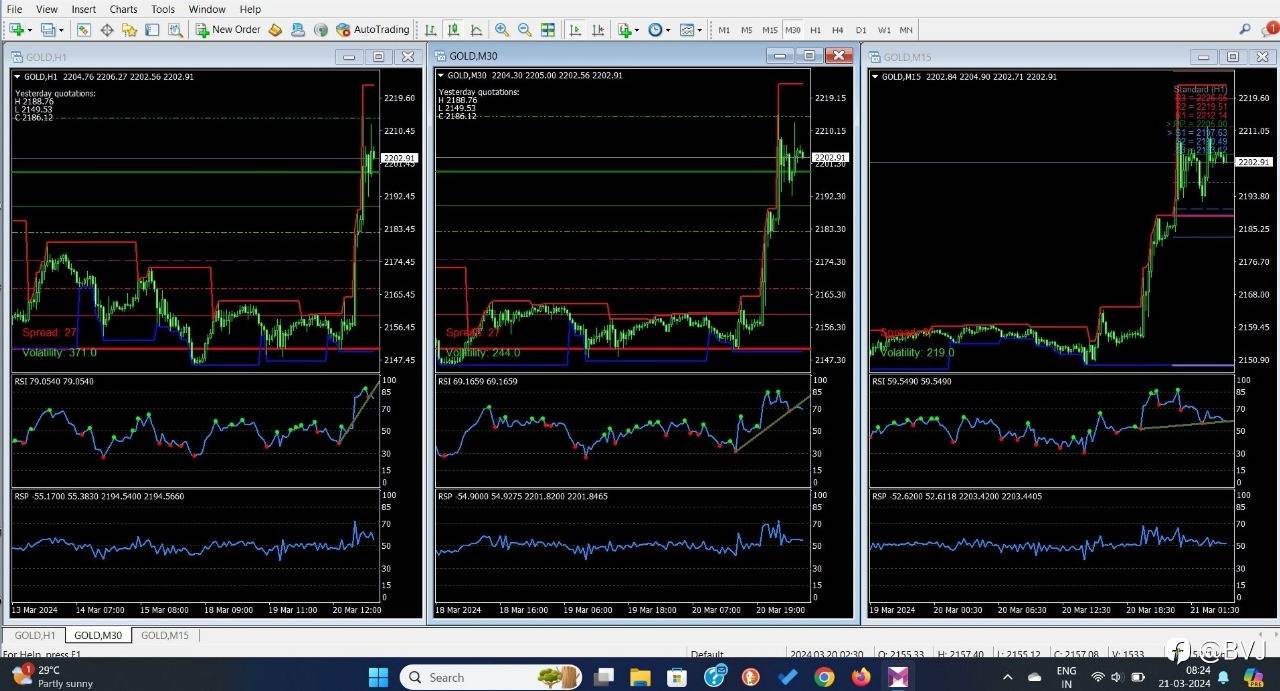
Task: Open the Profiles dropdown arrow
Action: click(x=61, y=30)
